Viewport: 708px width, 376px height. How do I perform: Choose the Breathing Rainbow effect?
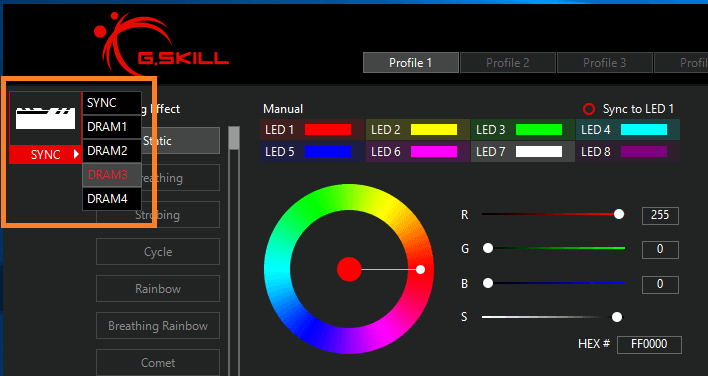158,325
